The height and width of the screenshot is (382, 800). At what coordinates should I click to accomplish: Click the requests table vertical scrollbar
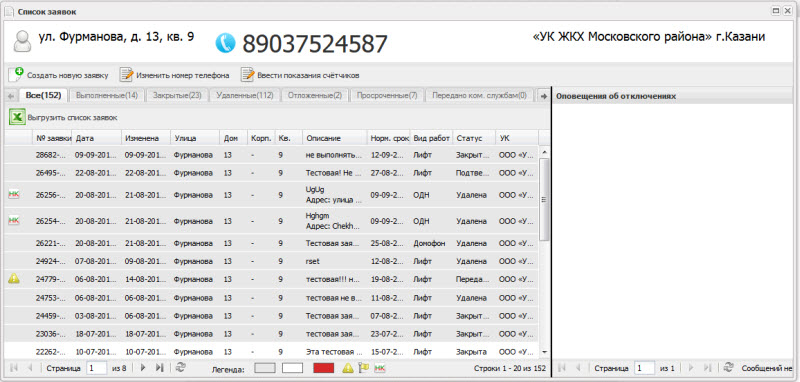click(544, 200)
